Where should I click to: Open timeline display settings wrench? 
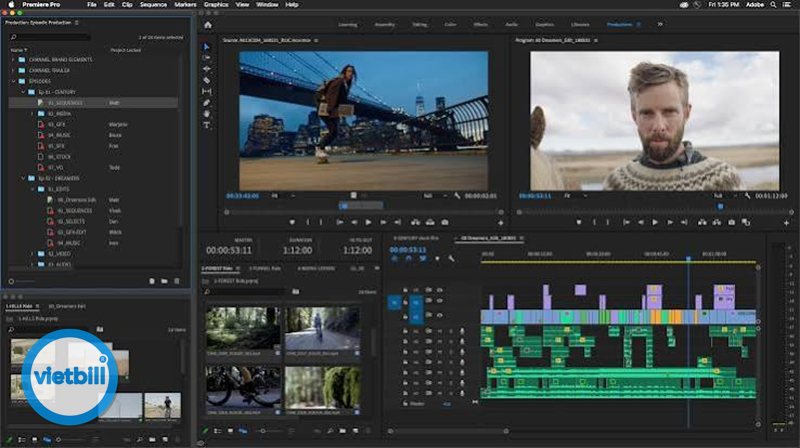(x=451, y=259)
